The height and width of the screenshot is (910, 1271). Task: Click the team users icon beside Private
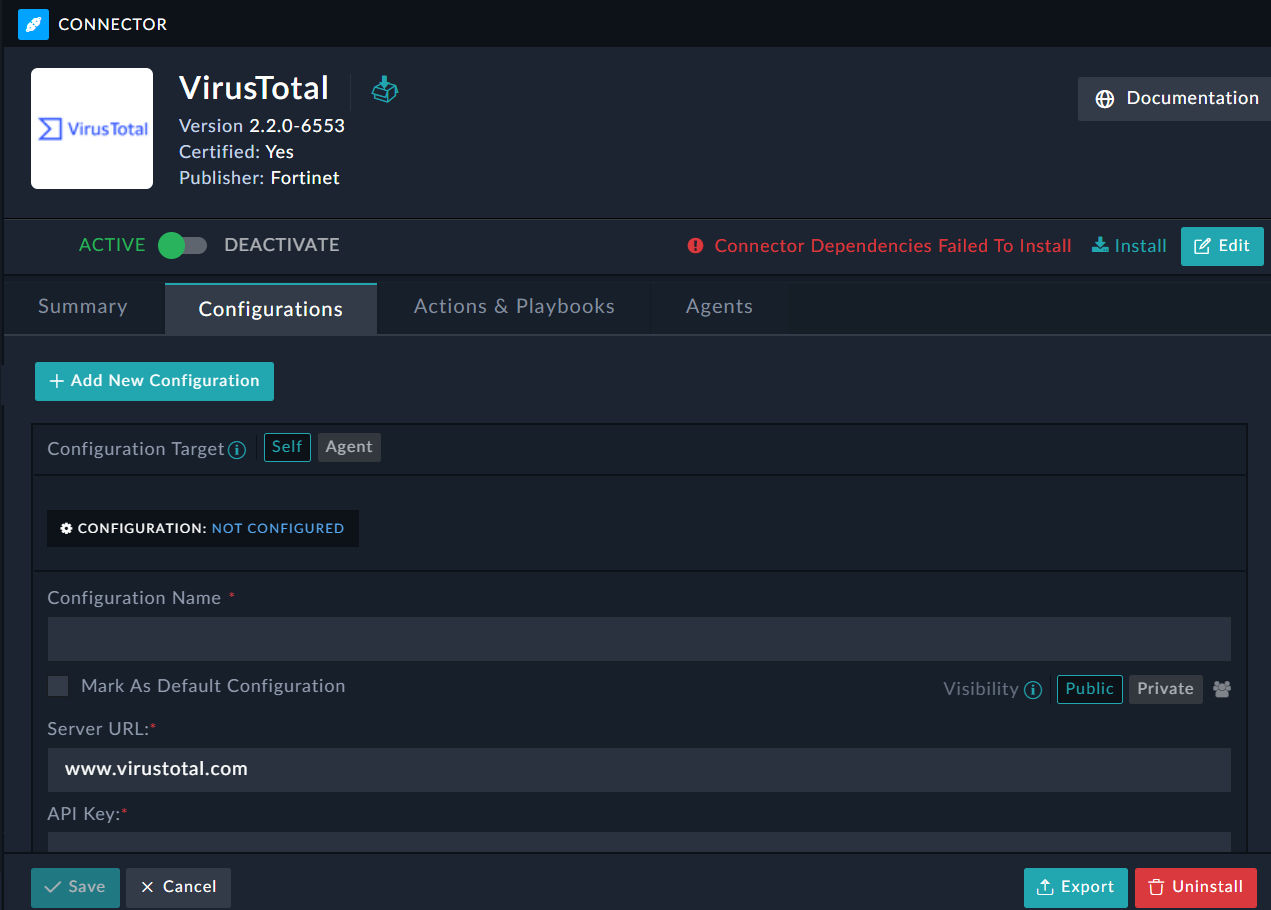[1222, 689]
